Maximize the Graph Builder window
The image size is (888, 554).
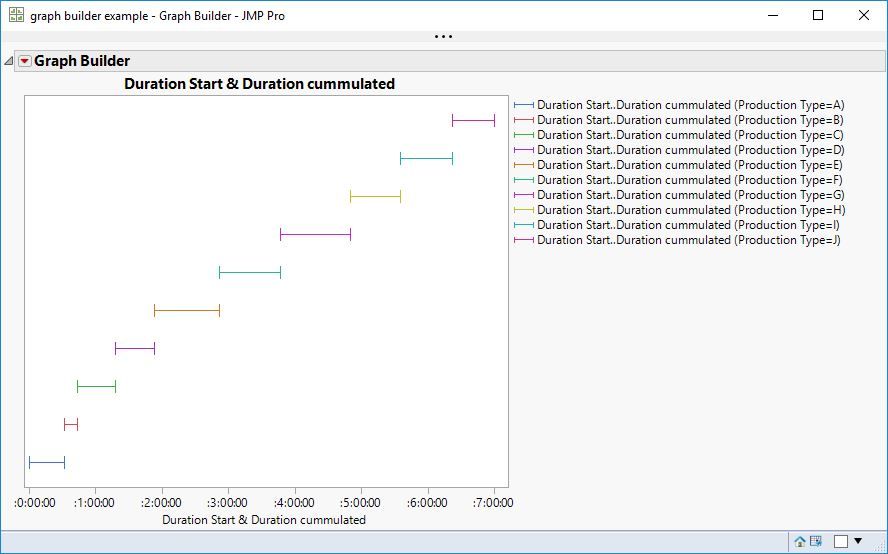818,15
